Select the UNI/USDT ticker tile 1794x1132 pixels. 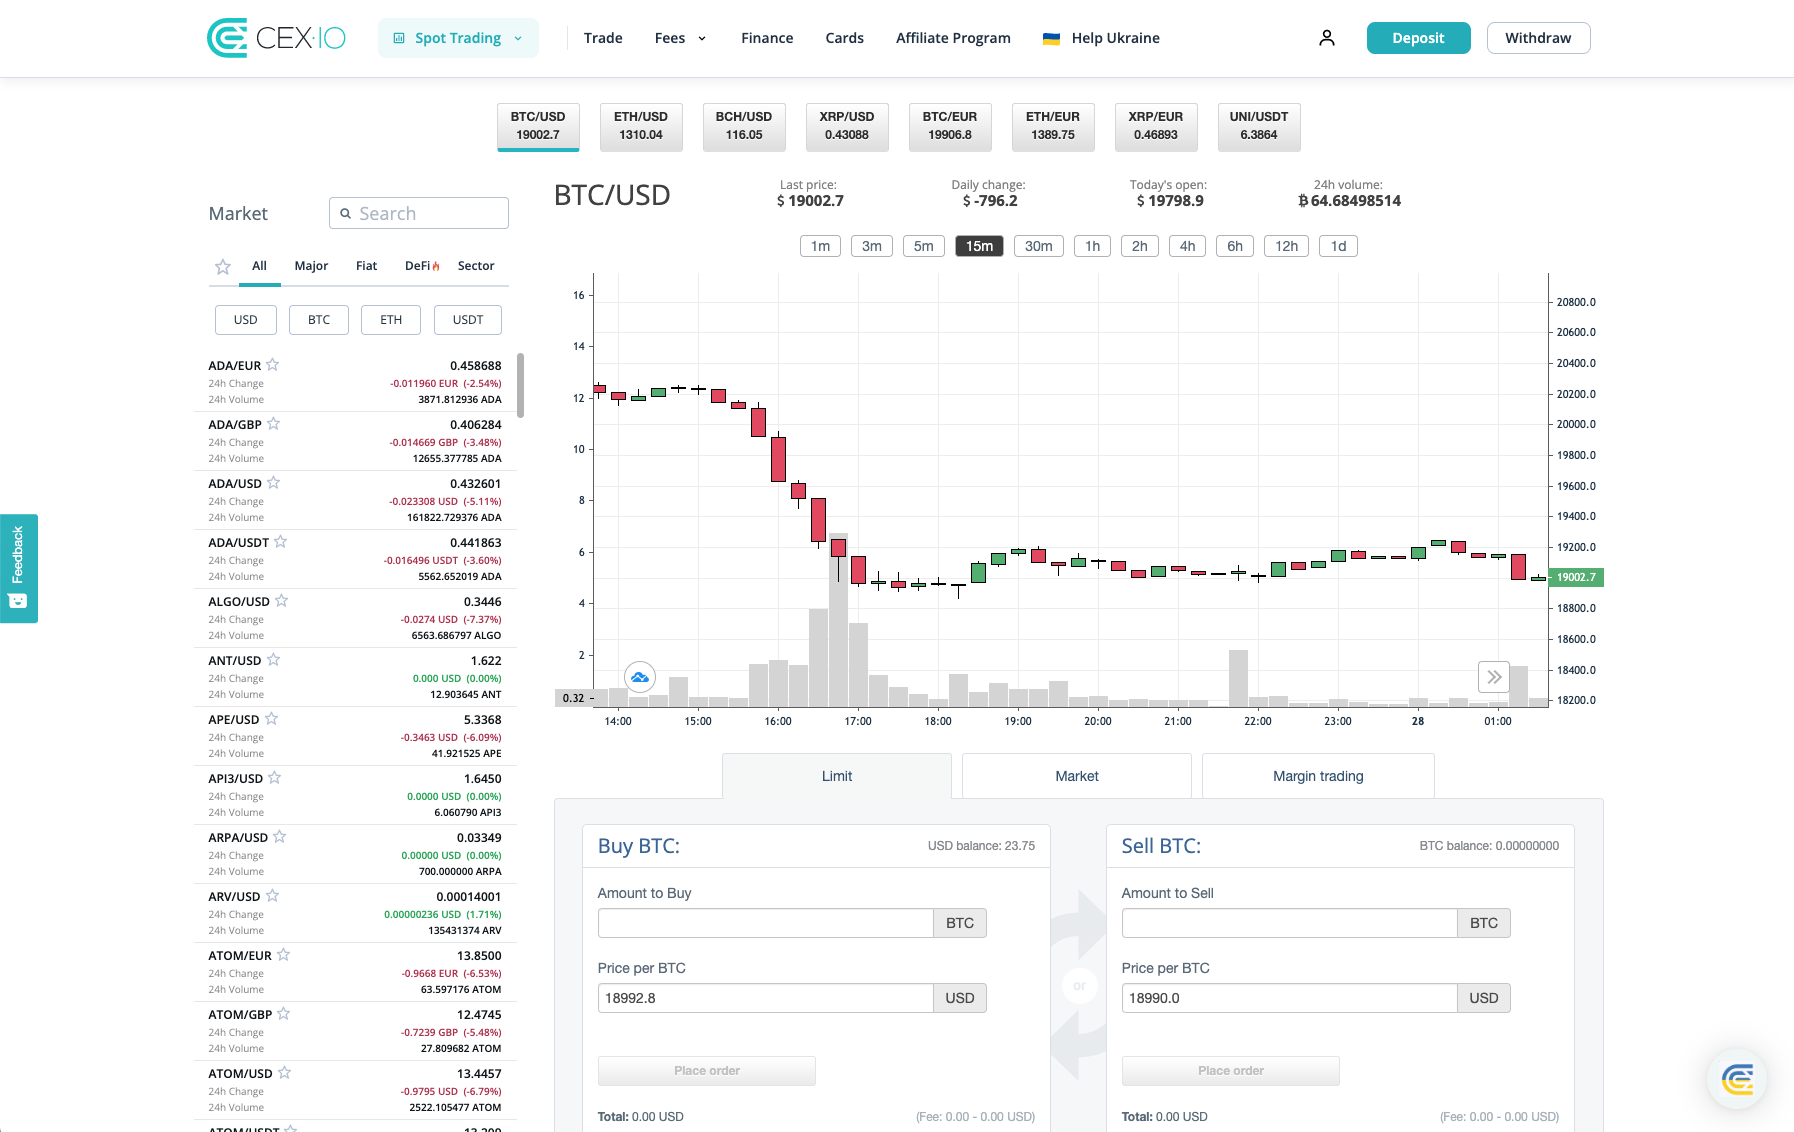click(1259, 126)
